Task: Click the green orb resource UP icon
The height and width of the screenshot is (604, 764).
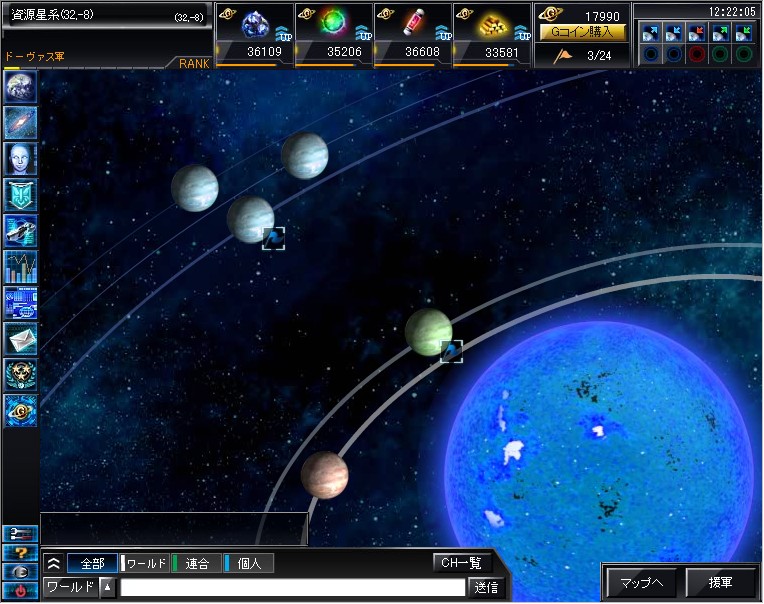Action: (x=363, y=34)
